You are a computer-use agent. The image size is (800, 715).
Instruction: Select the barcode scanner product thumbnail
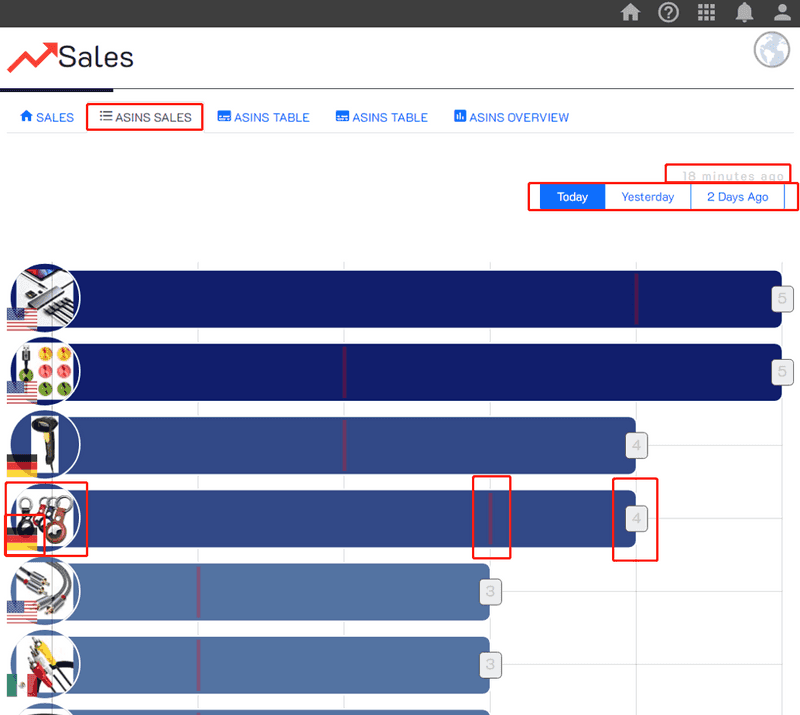[x=47, y=443]
